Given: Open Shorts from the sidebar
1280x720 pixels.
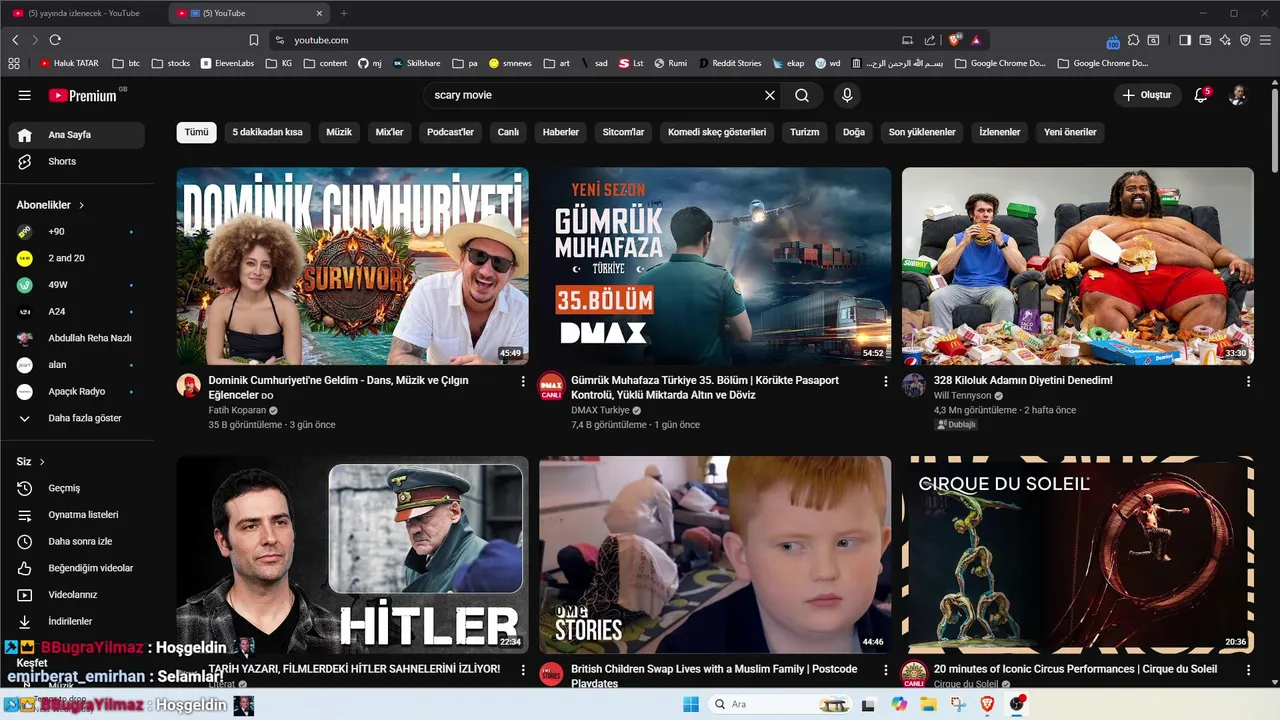Looking at the screenshot, I should (77, 161).
